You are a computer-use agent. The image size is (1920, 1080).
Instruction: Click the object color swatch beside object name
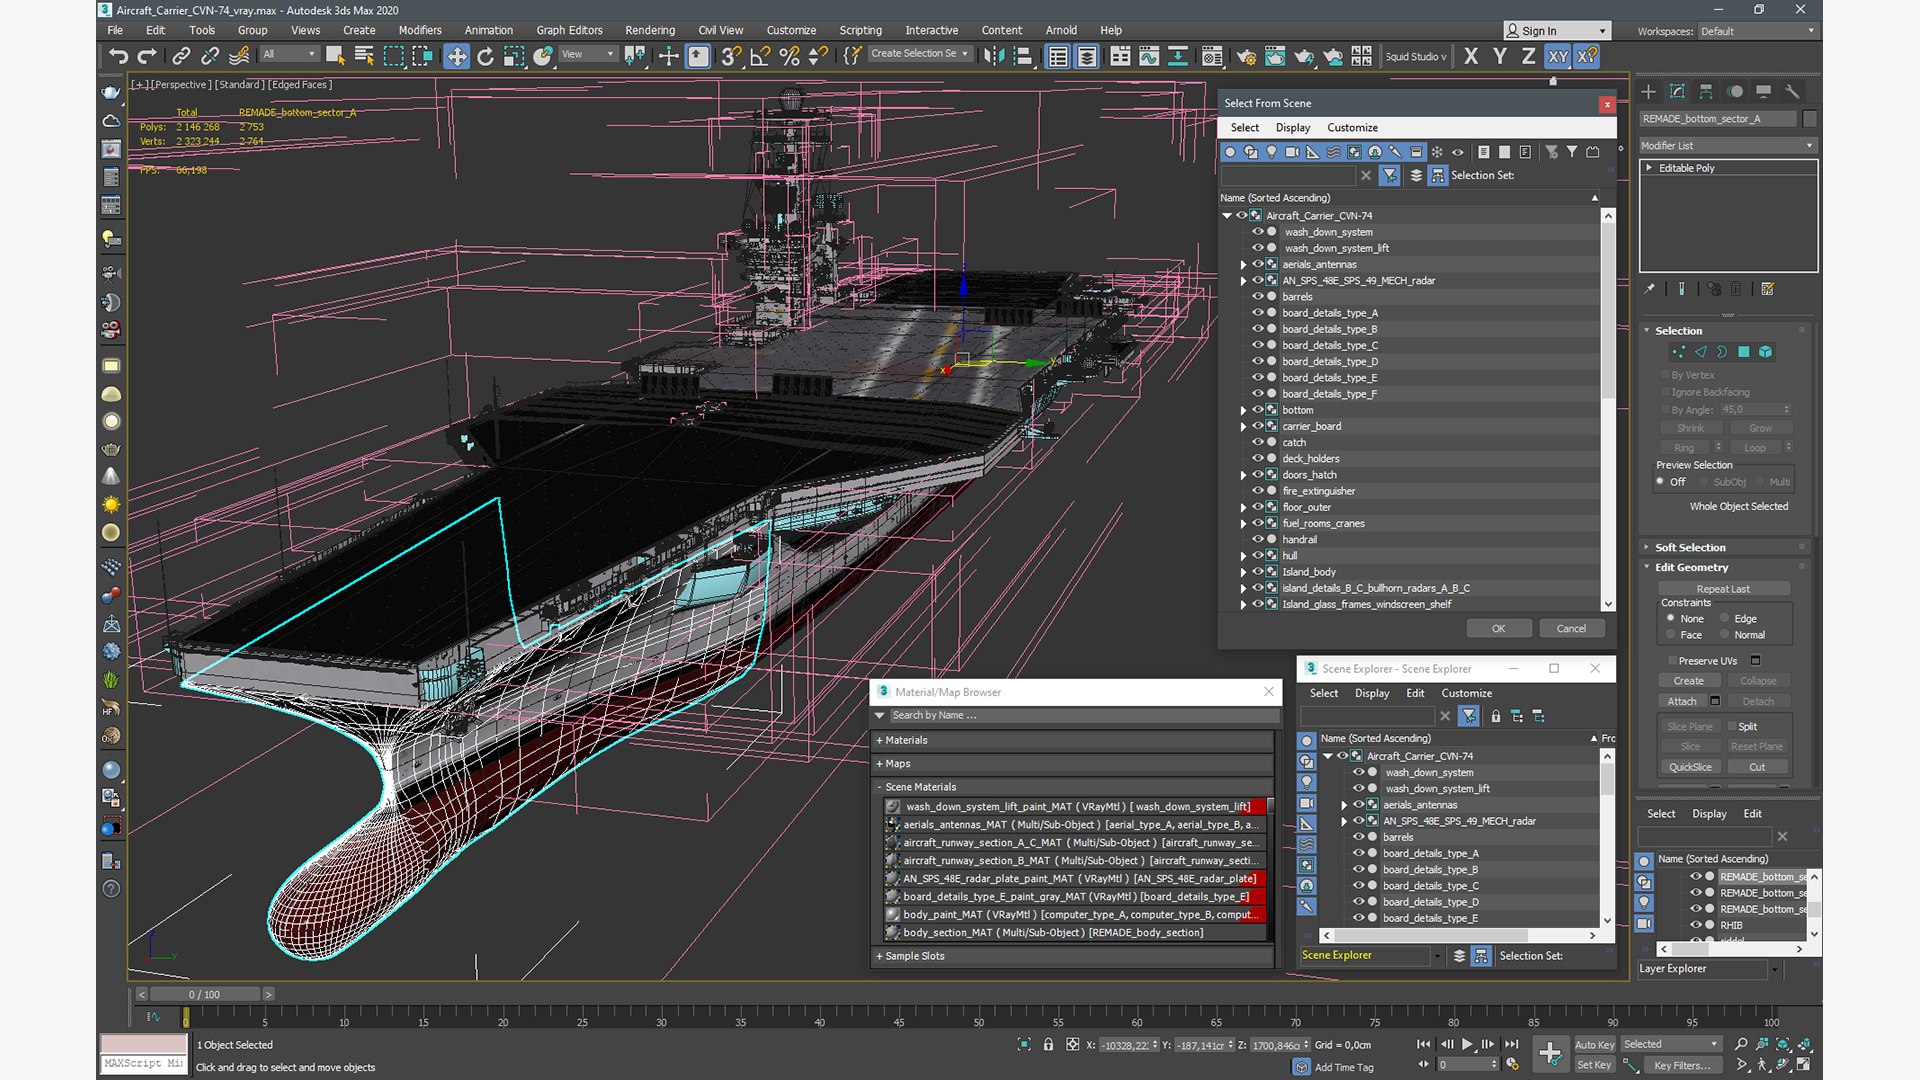(x=1810, y=119)
